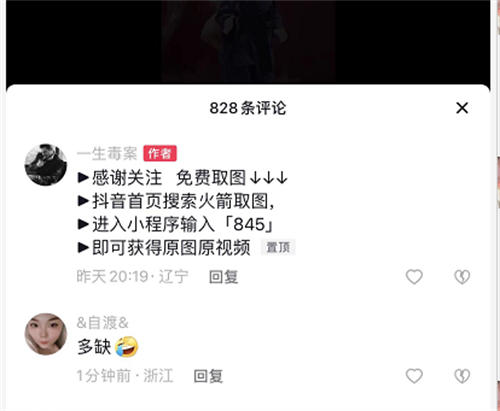Dislike the 多缺 comment with broken heart icon
The image size is (500, 411).
pos(462,376)
